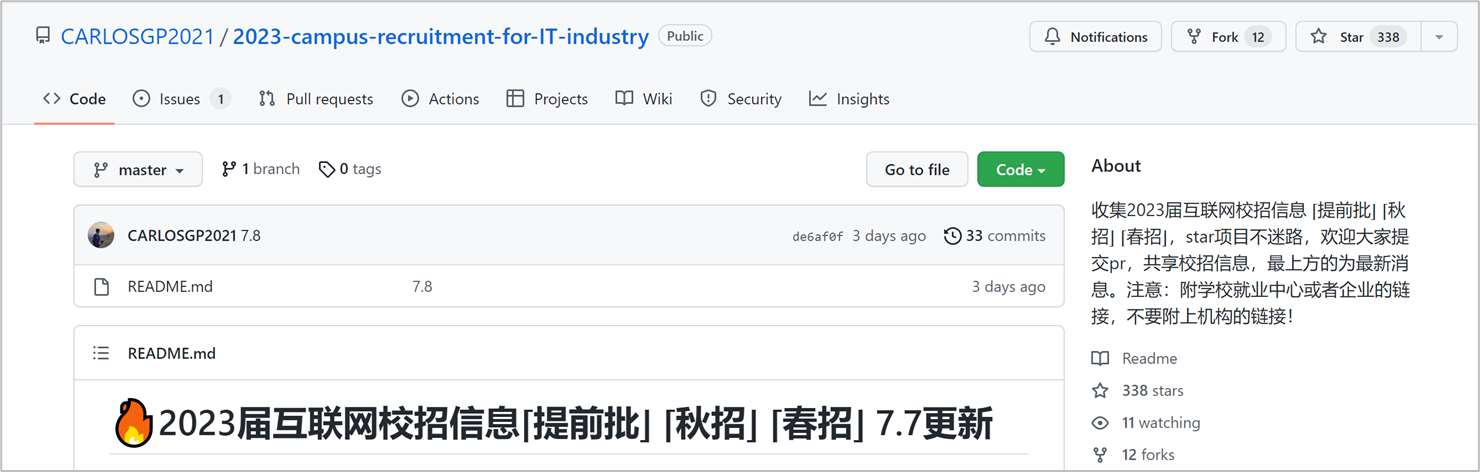
Task: Open the Wiki tab
Action: click(x=644, y=99)
